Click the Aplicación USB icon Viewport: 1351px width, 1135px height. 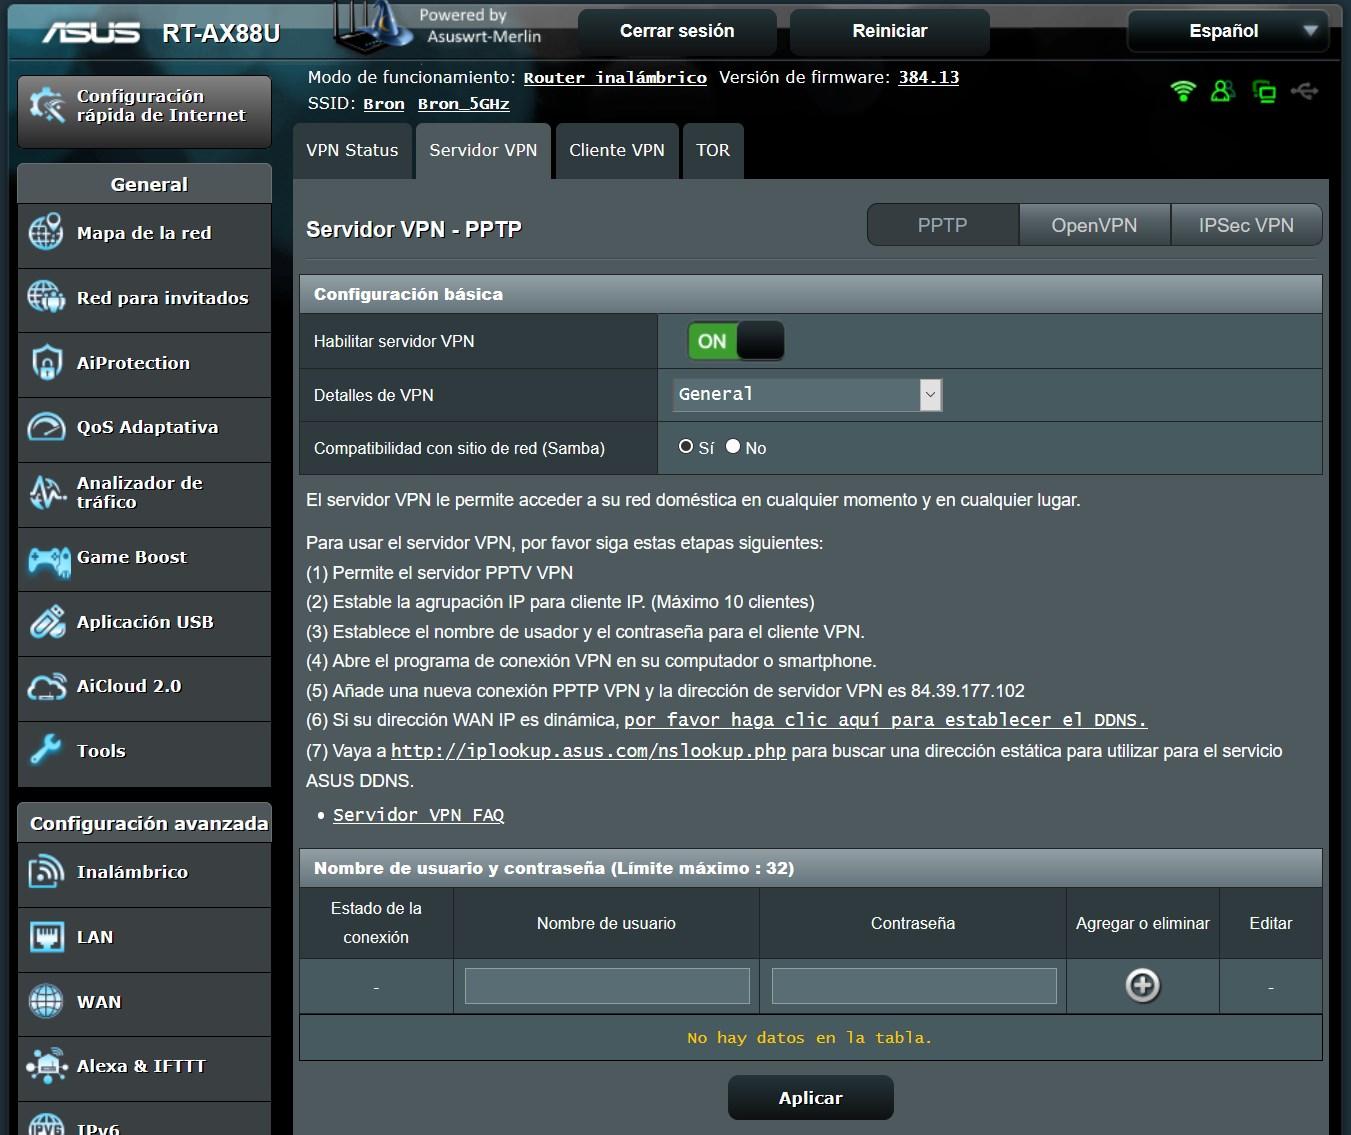point(46,622)
